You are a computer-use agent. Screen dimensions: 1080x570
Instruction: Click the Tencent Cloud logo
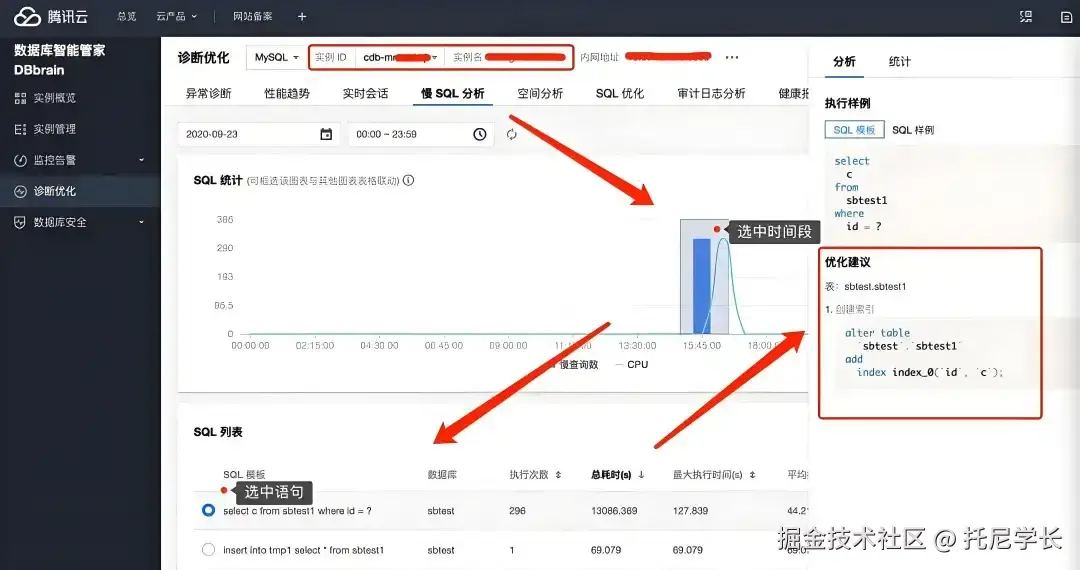click(x=51, y=17)
